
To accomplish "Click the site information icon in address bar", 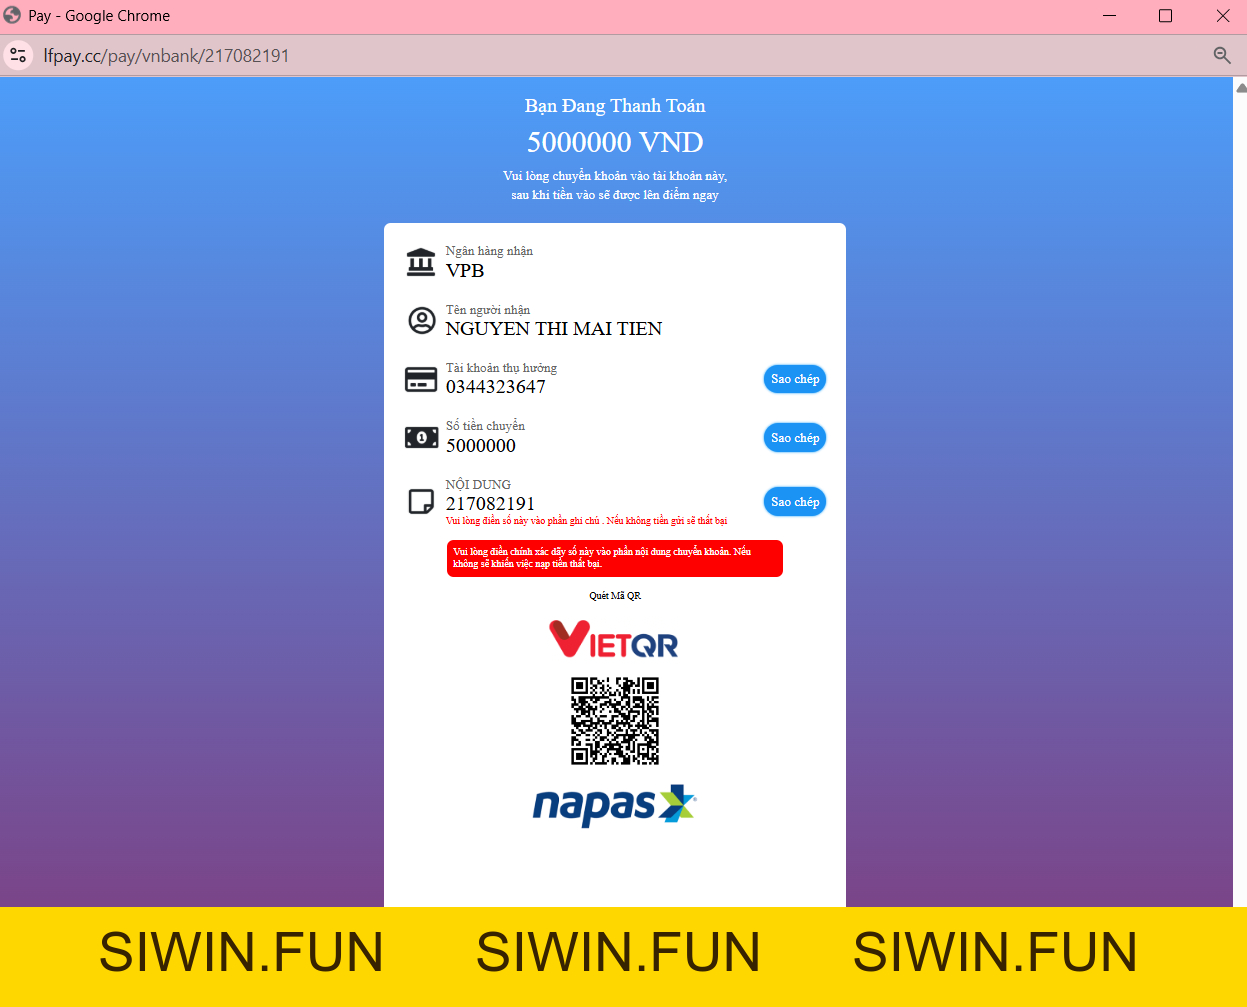I will coord(18,55).
